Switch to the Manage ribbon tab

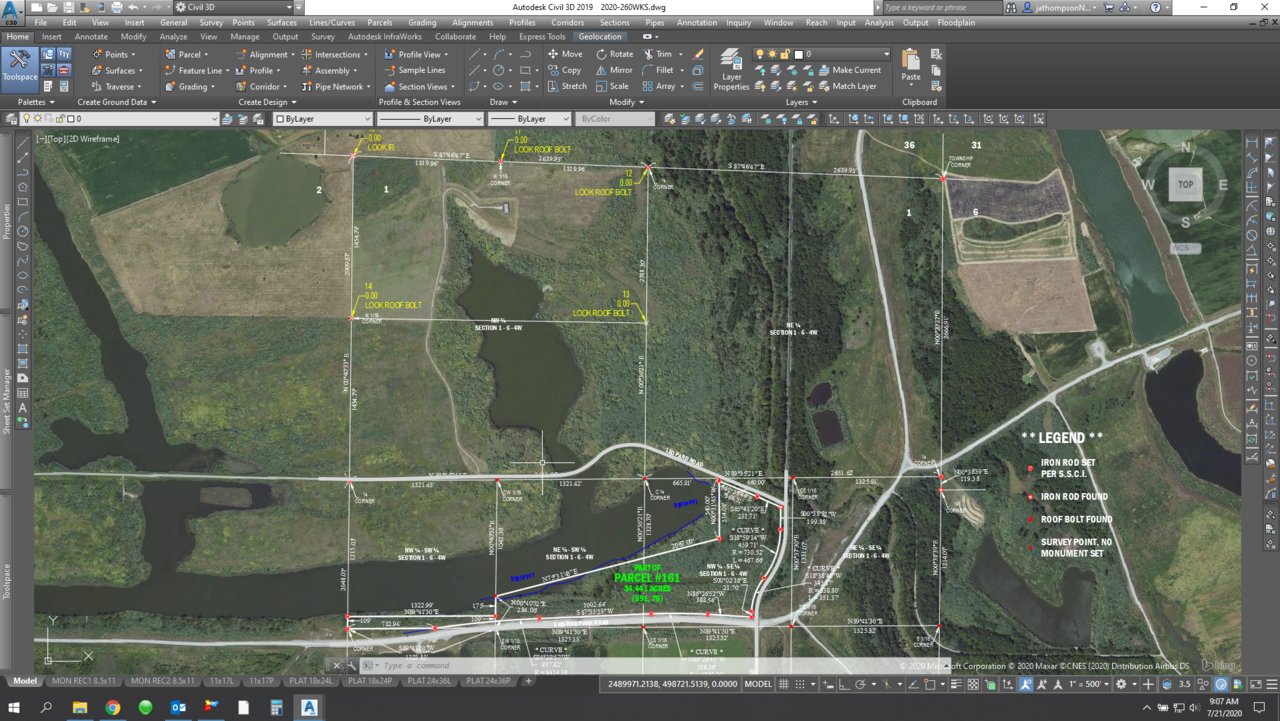tap(245, 37)
